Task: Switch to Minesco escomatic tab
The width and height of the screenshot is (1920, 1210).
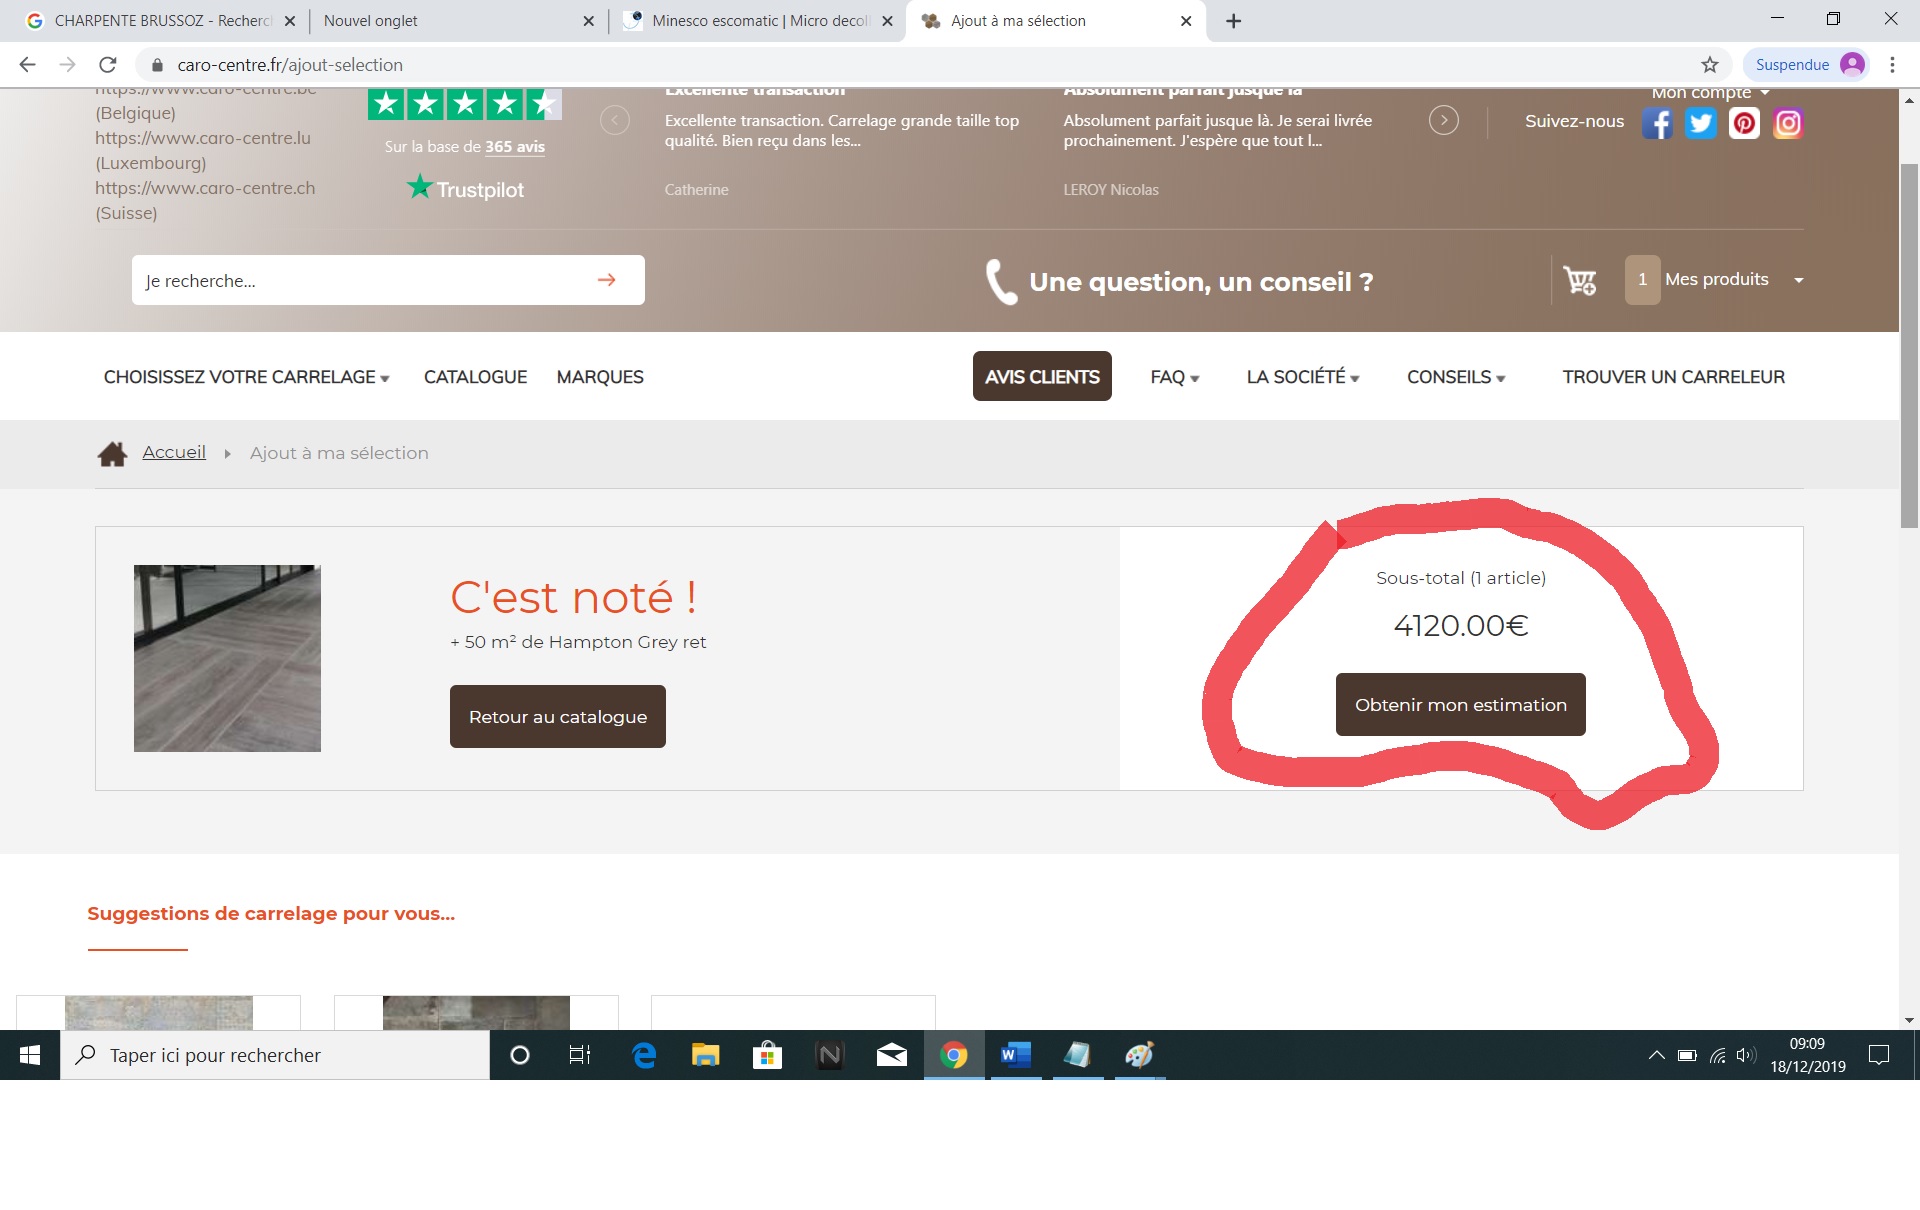Action: (x=757, y=21)
